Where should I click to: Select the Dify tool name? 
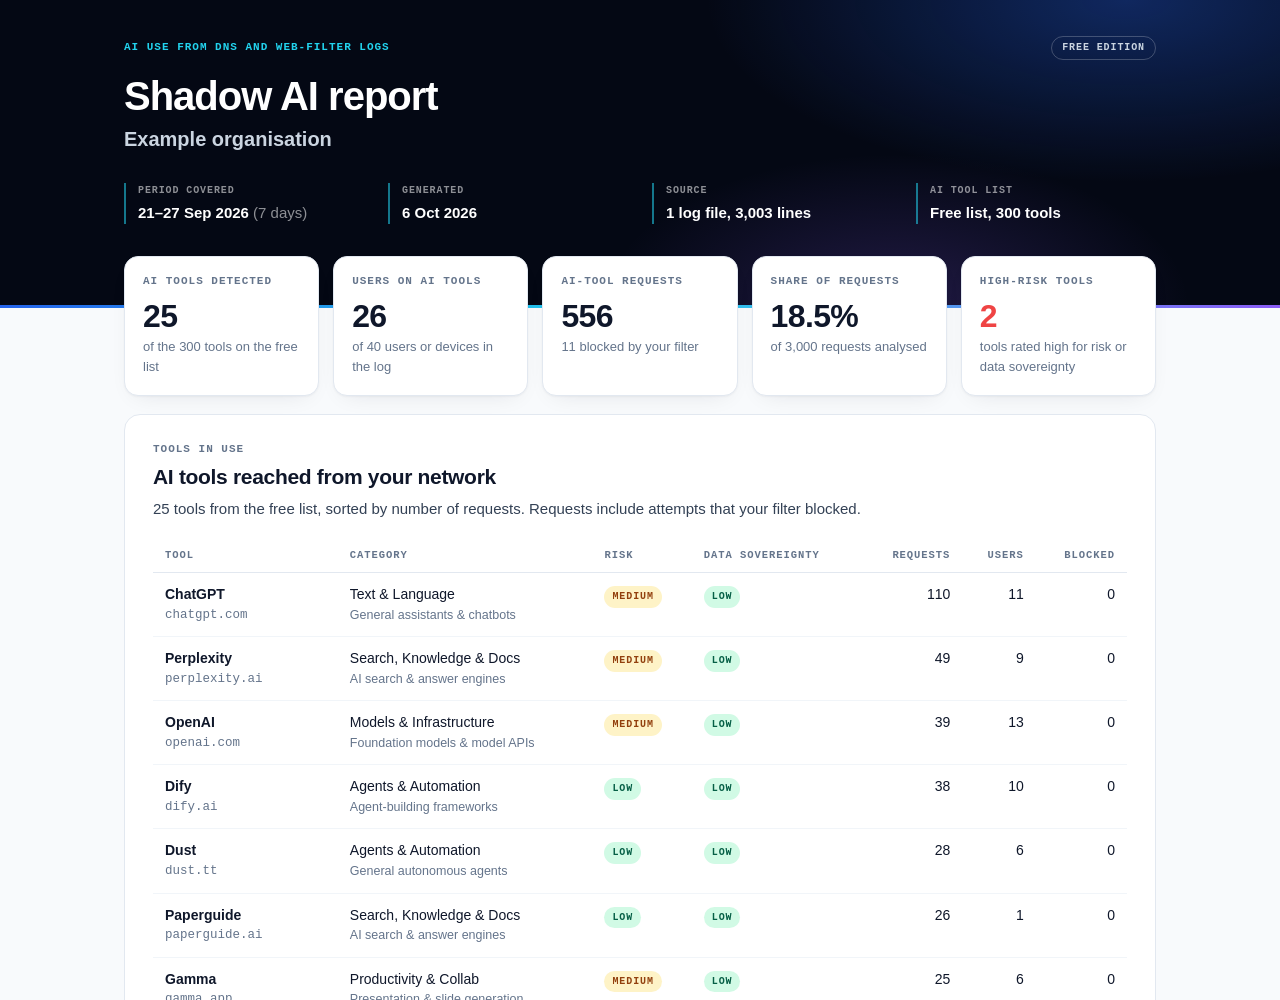(x=178, y=786)
